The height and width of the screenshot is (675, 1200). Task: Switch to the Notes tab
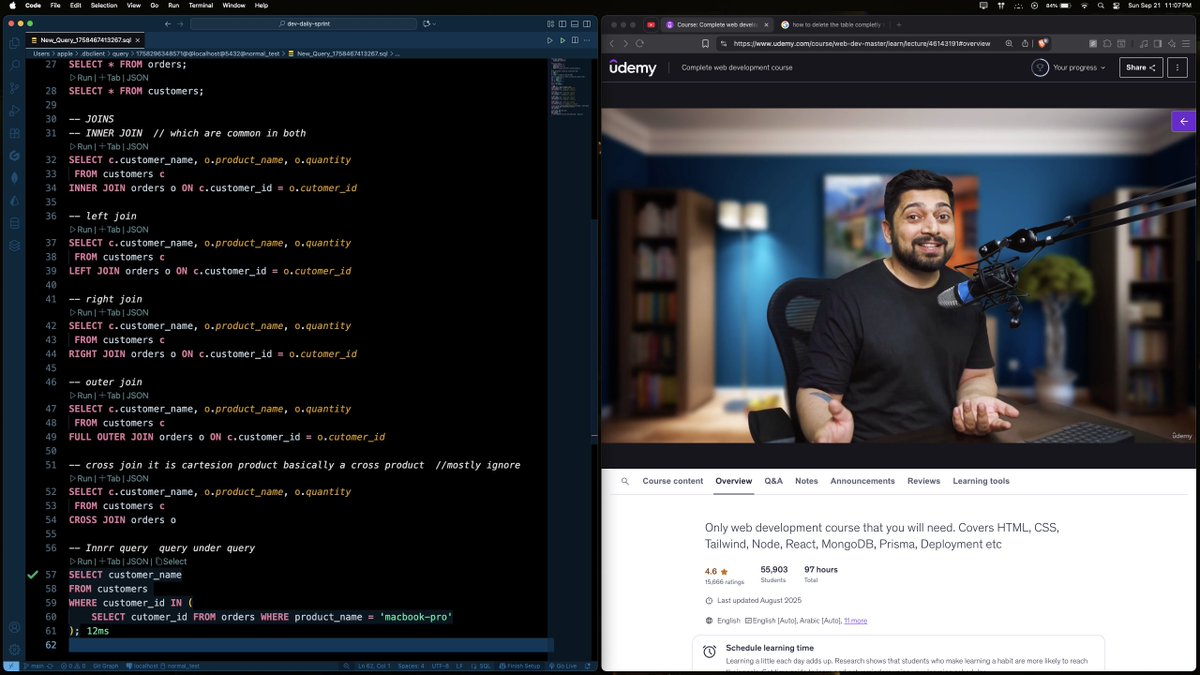(x=806, y=481)
